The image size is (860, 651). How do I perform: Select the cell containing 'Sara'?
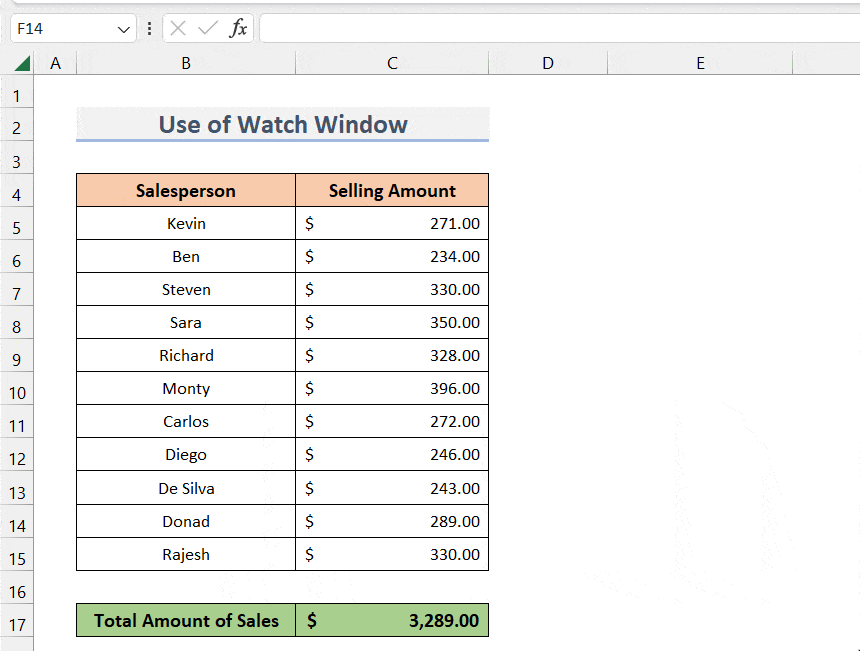186,322
